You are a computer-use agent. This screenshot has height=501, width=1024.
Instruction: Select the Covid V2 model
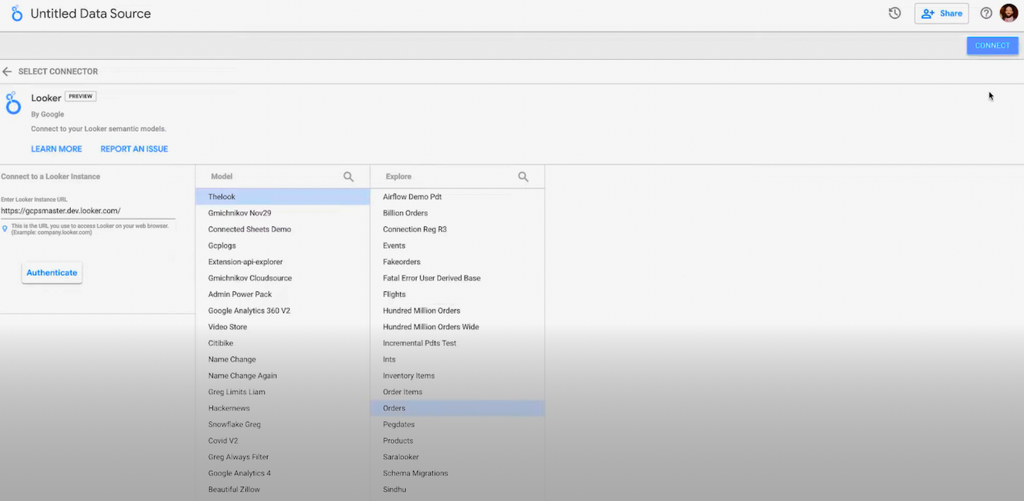point(282,440)
